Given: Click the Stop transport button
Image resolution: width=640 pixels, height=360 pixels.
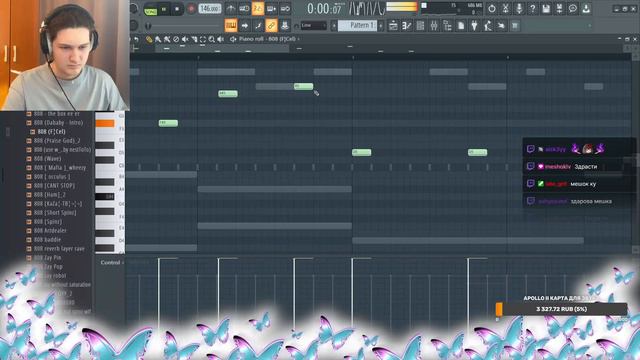Looking at the screenshot, I should click(177, 9).
